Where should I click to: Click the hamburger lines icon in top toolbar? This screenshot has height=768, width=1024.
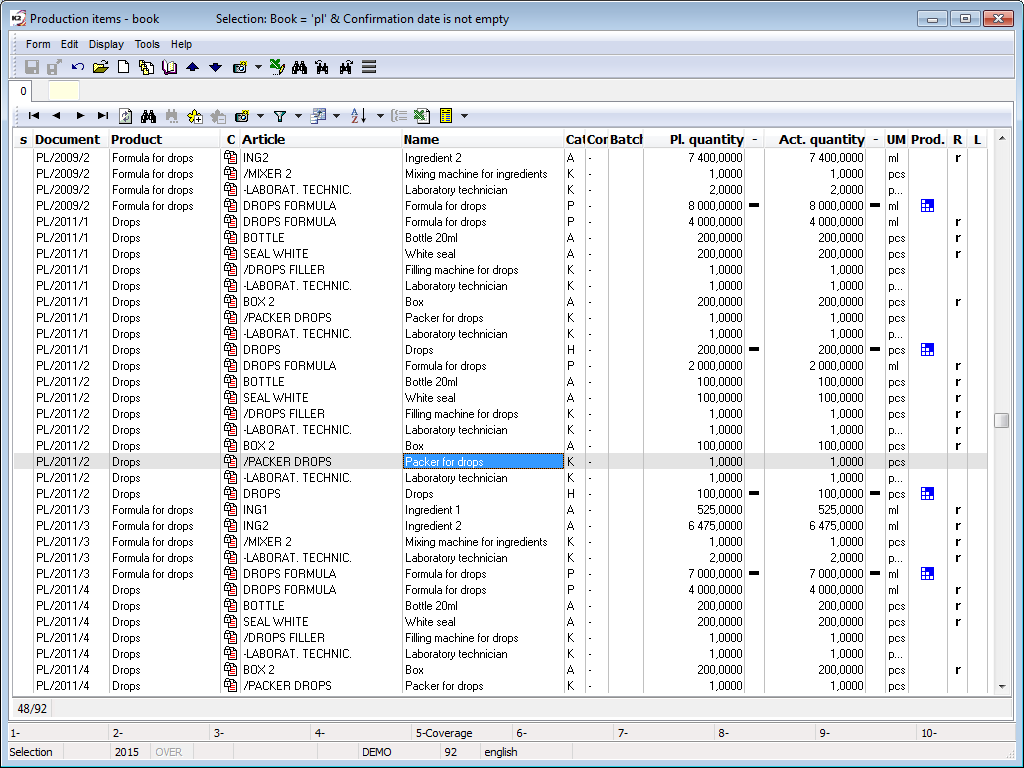(369, 67)
